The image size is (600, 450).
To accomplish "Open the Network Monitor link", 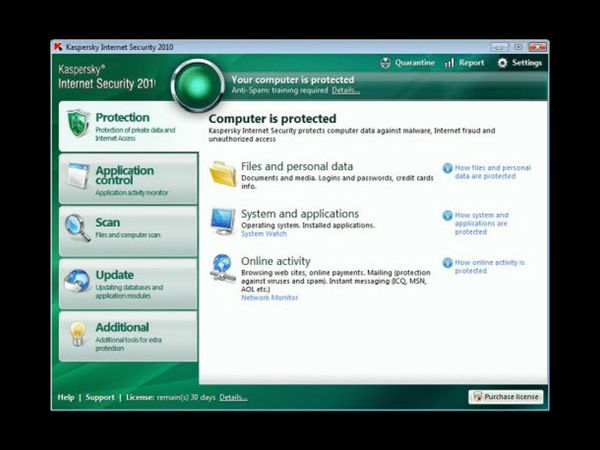I will [x=269, y=298].
